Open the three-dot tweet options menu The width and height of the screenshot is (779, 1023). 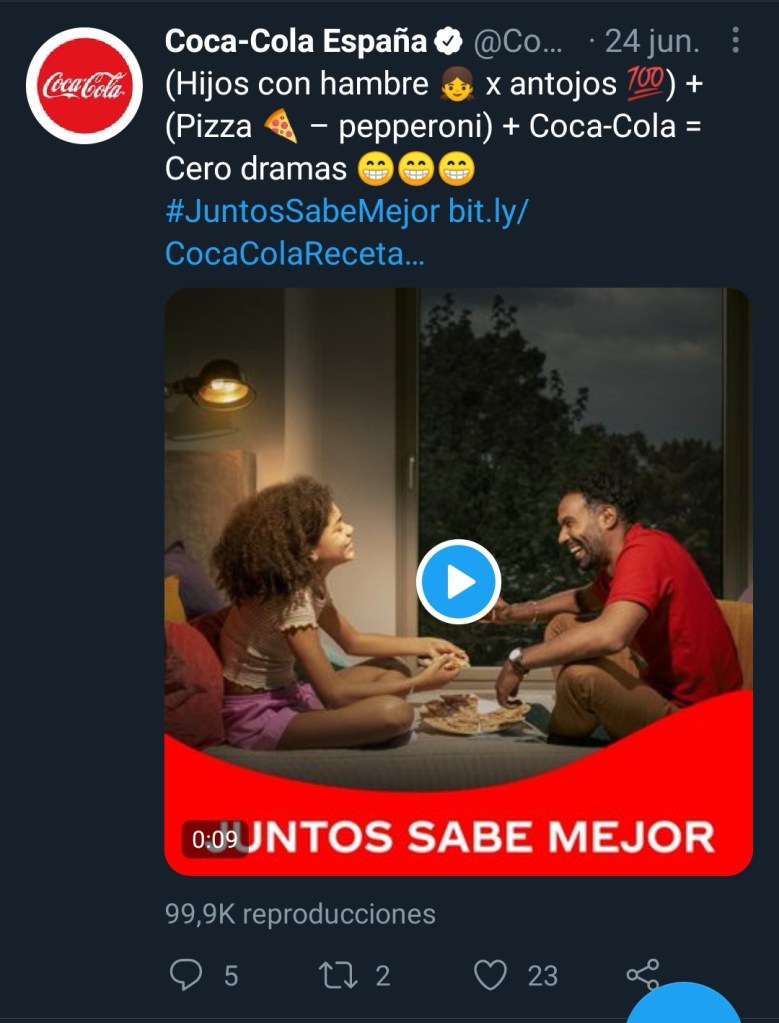pos(735,40)
